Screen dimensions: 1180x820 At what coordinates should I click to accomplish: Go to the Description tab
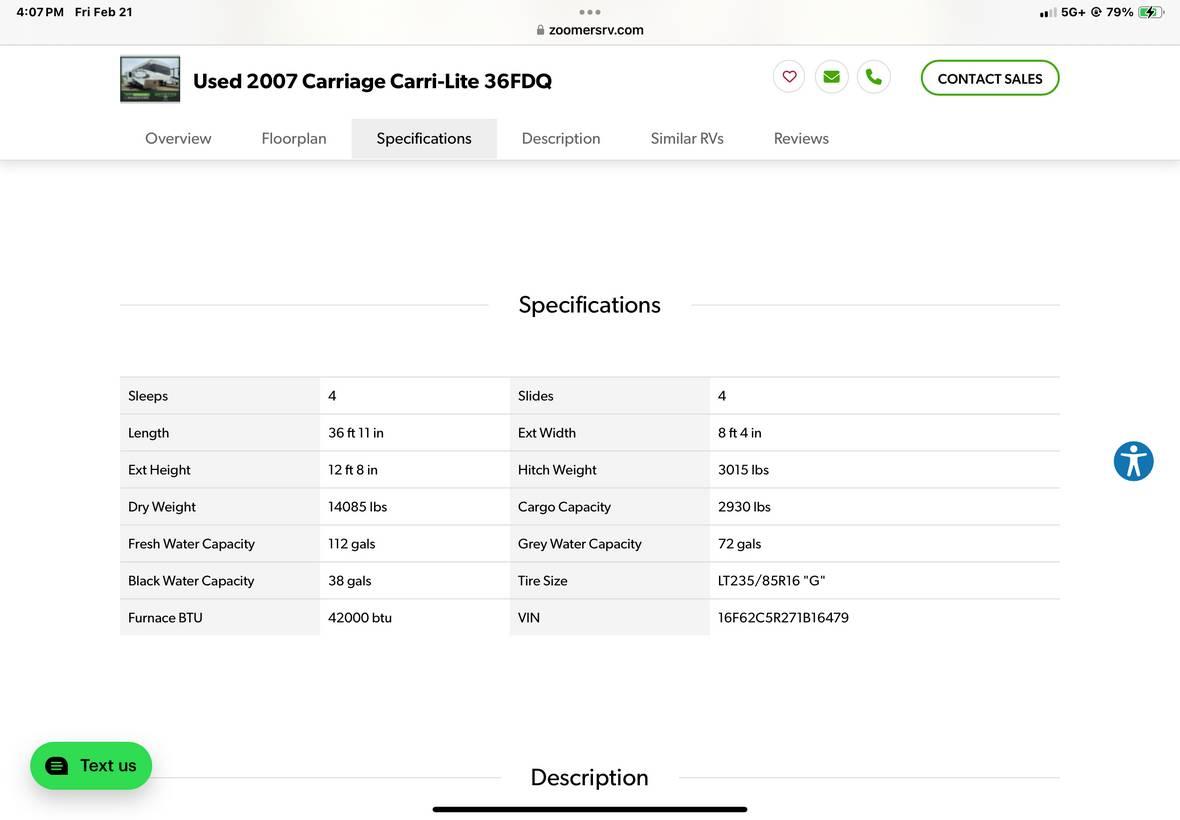pyautogui.click(x=561, y=138)
